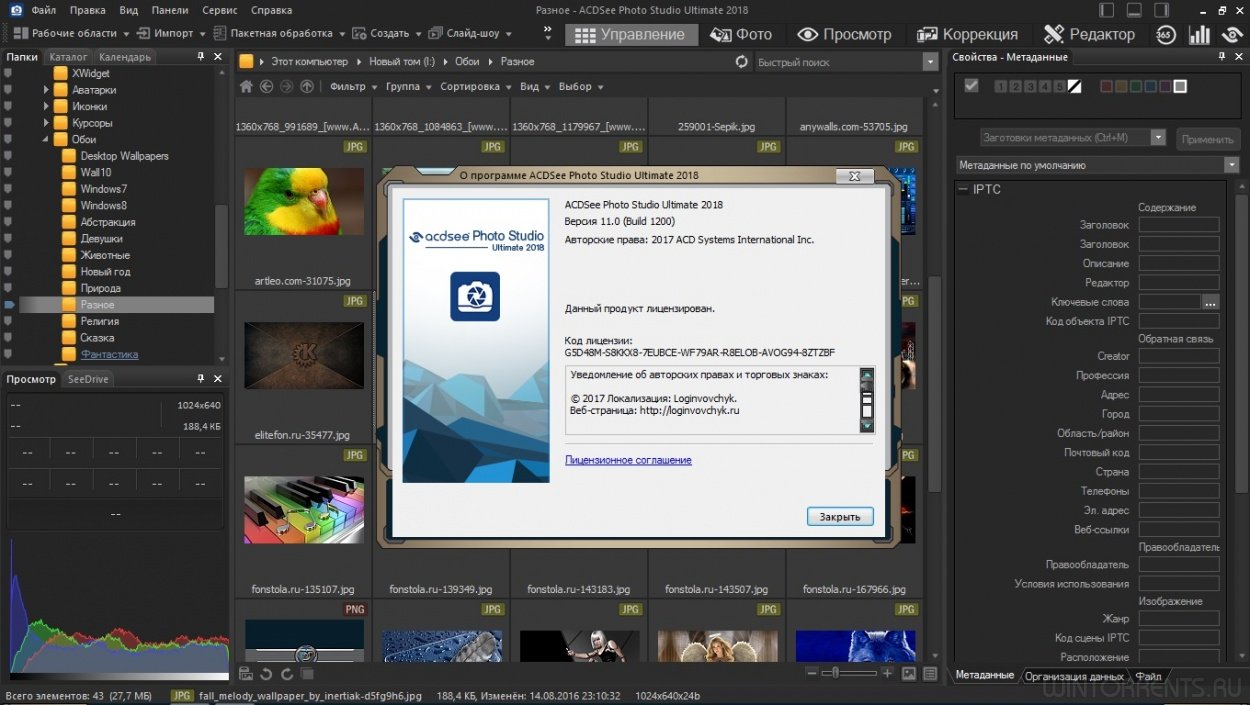The height and width of the screenshot is (705, 1250).
Task: Click the home folder icon in navigation bar
Action: [246, 87]
